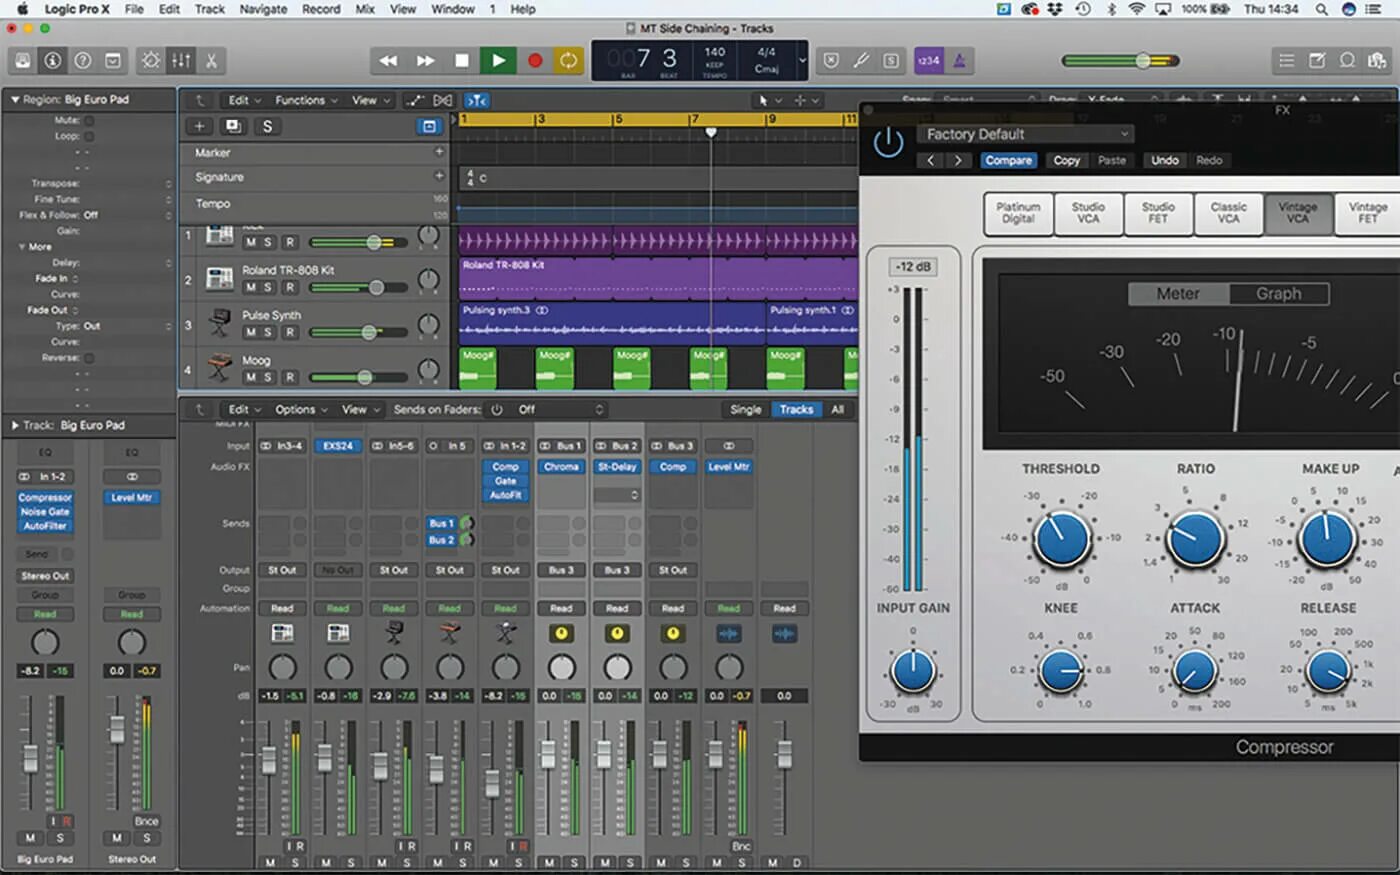Open the Mixer faders icon
Image resolution: width=1400 pixels, height=875 pixels.
181,61
